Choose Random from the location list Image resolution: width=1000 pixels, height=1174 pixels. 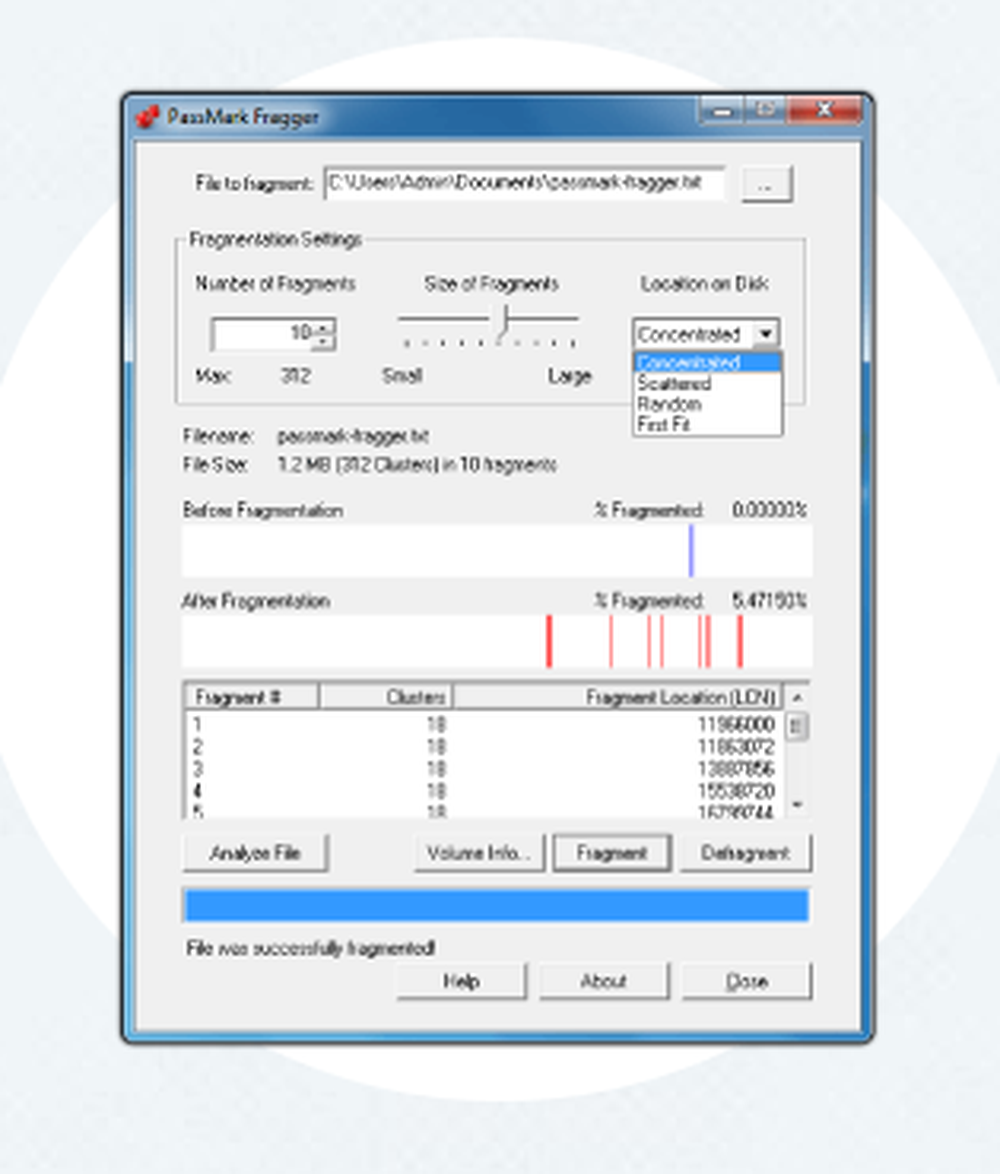click(707, 404)
